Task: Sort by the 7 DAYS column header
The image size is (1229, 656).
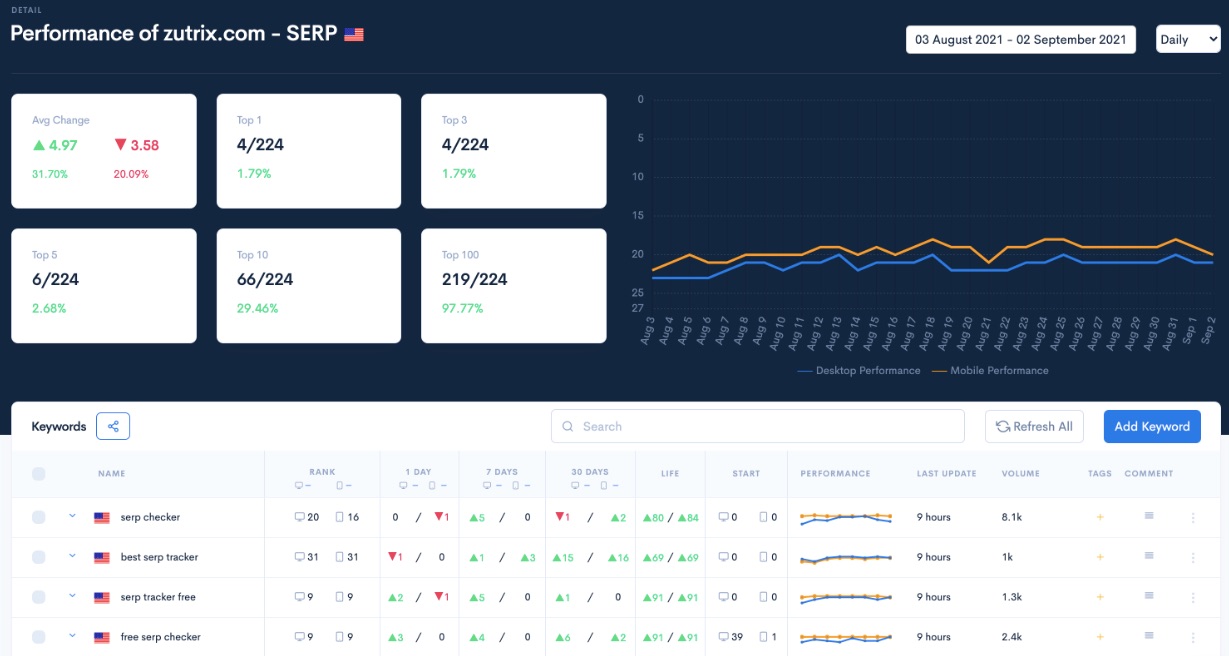Action: point(502,472)
